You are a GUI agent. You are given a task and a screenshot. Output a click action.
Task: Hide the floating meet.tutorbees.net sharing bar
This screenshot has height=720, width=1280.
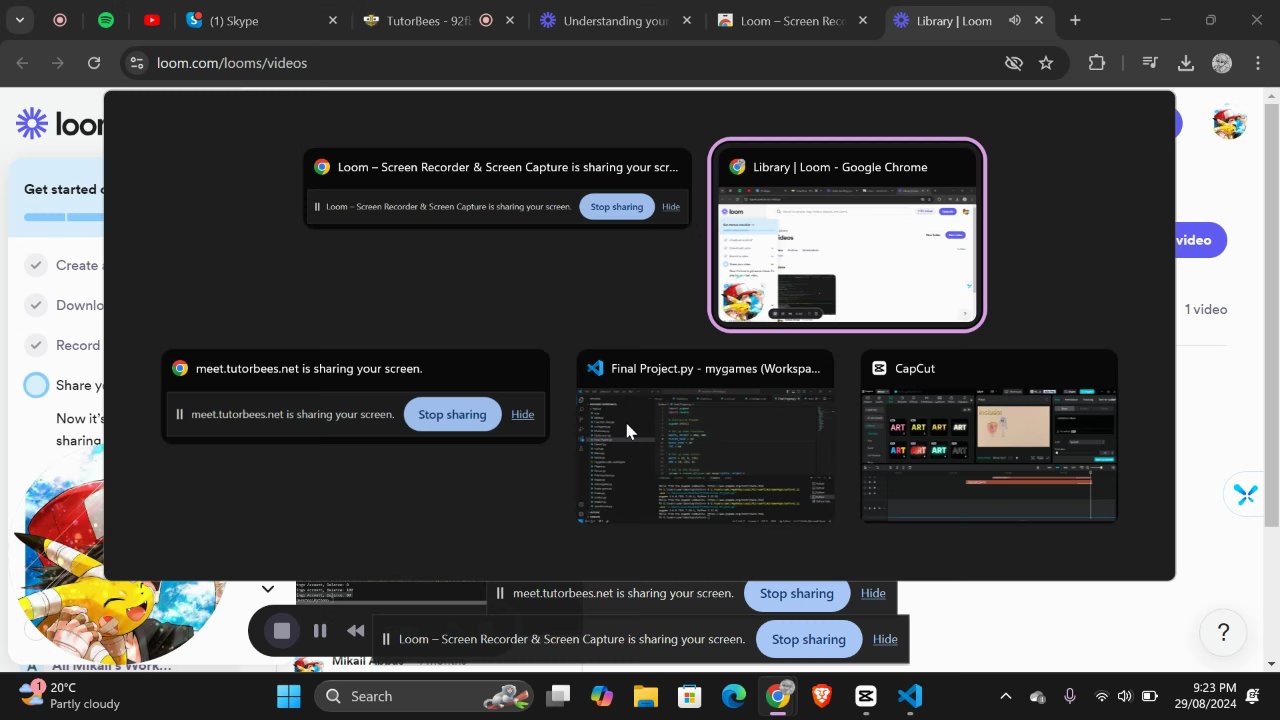tap(873, 593)
